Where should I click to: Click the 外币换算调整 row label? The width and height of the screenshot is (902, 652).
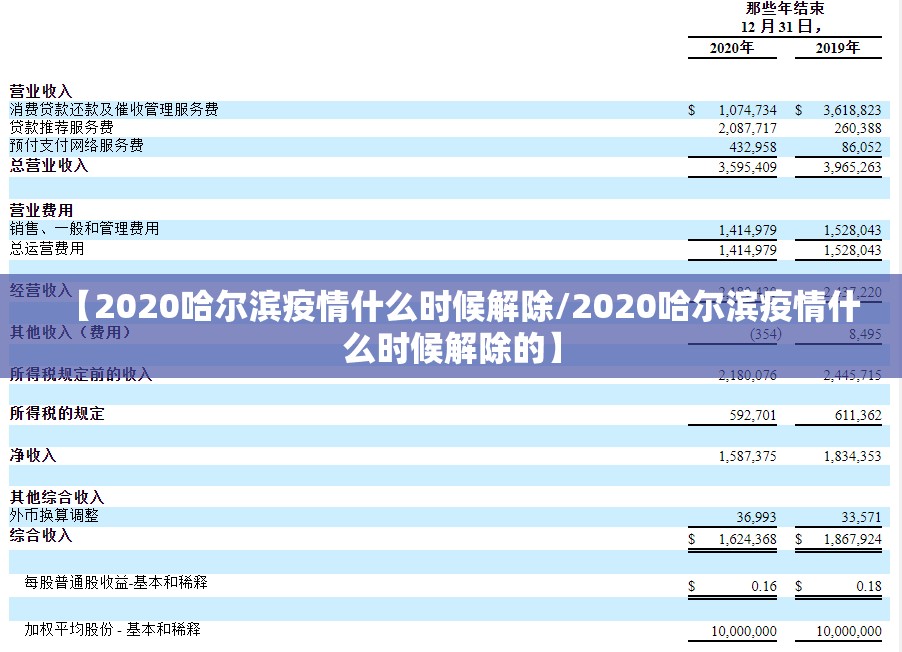tap(54, 516)
